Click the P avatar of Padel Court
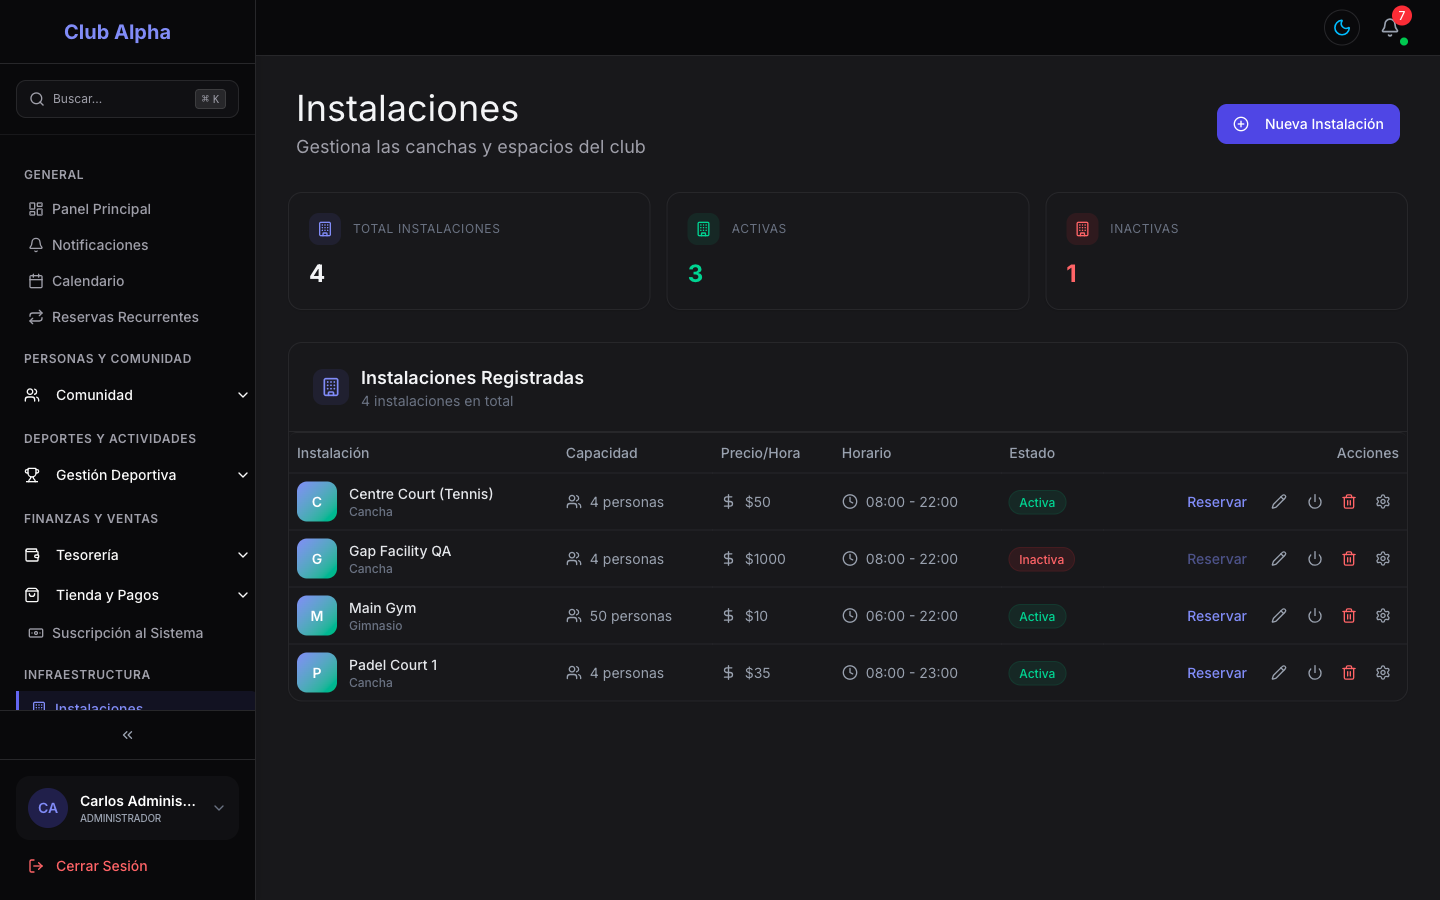The width and height of the screenshot is (1440, 900). 317,673
